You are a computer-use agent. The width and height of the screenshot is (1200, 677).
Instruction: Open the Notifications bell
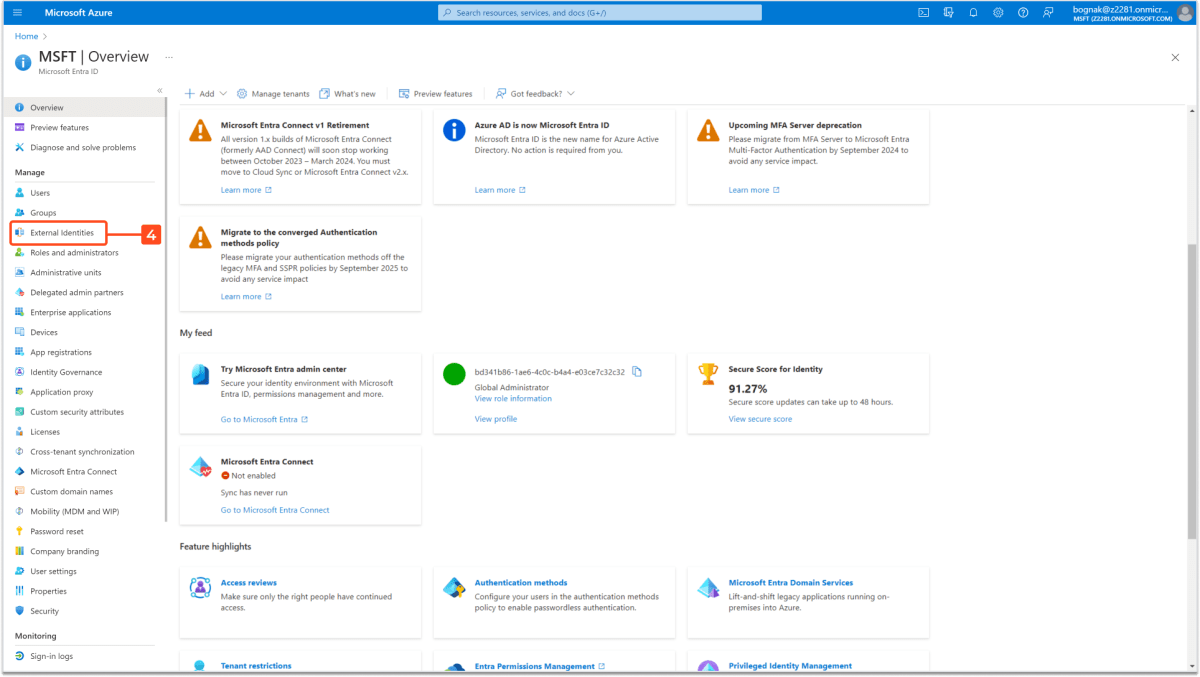971,12
